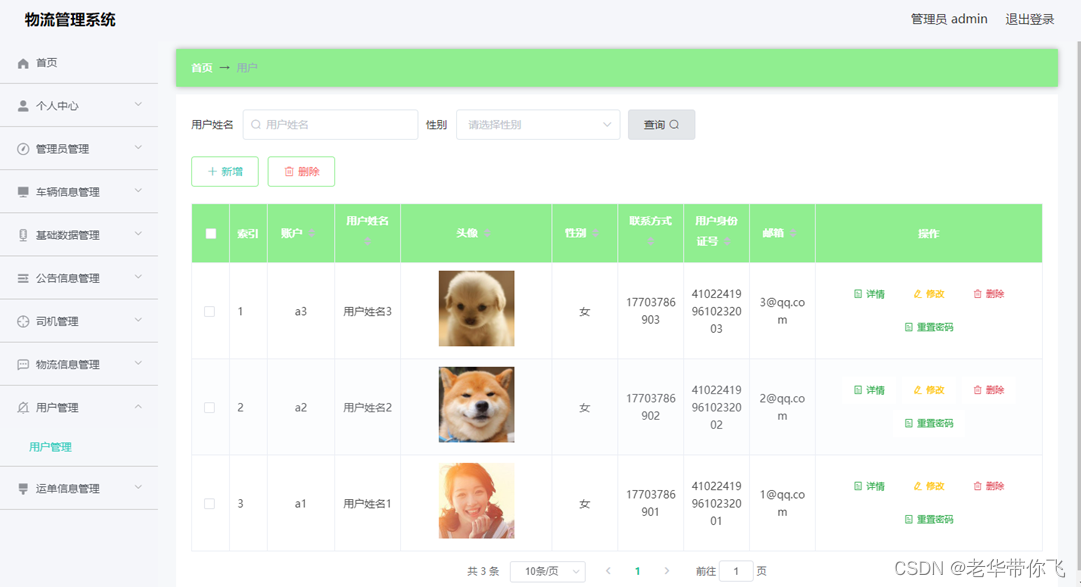
Task: Click 管理员 admin in top bar
Action: 949,19
